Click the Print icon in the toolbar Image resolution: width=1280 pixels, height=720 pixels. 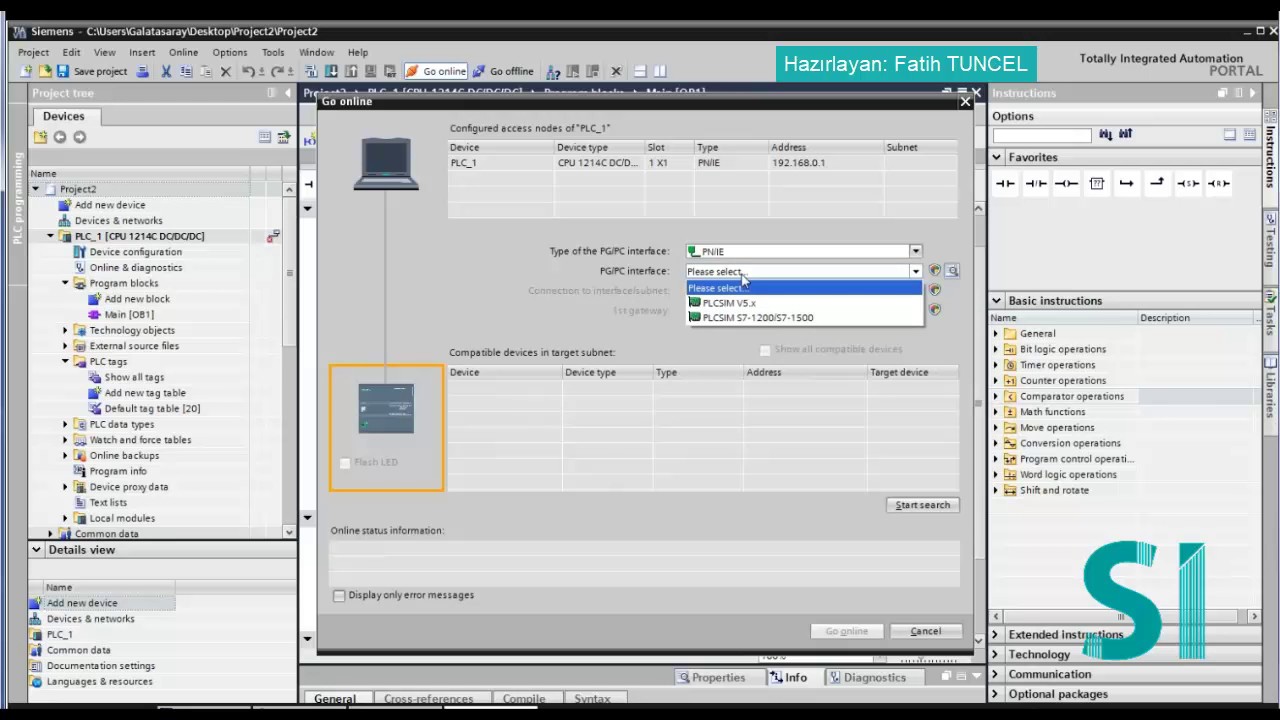point(143,71)
